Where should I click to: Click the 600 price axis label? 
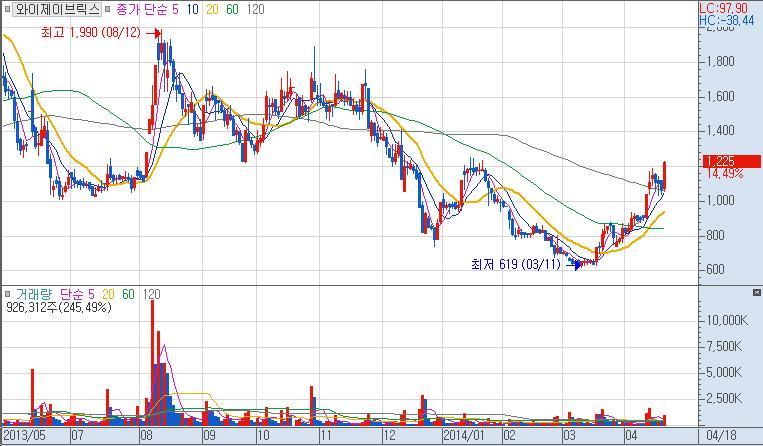pos(715,270)
